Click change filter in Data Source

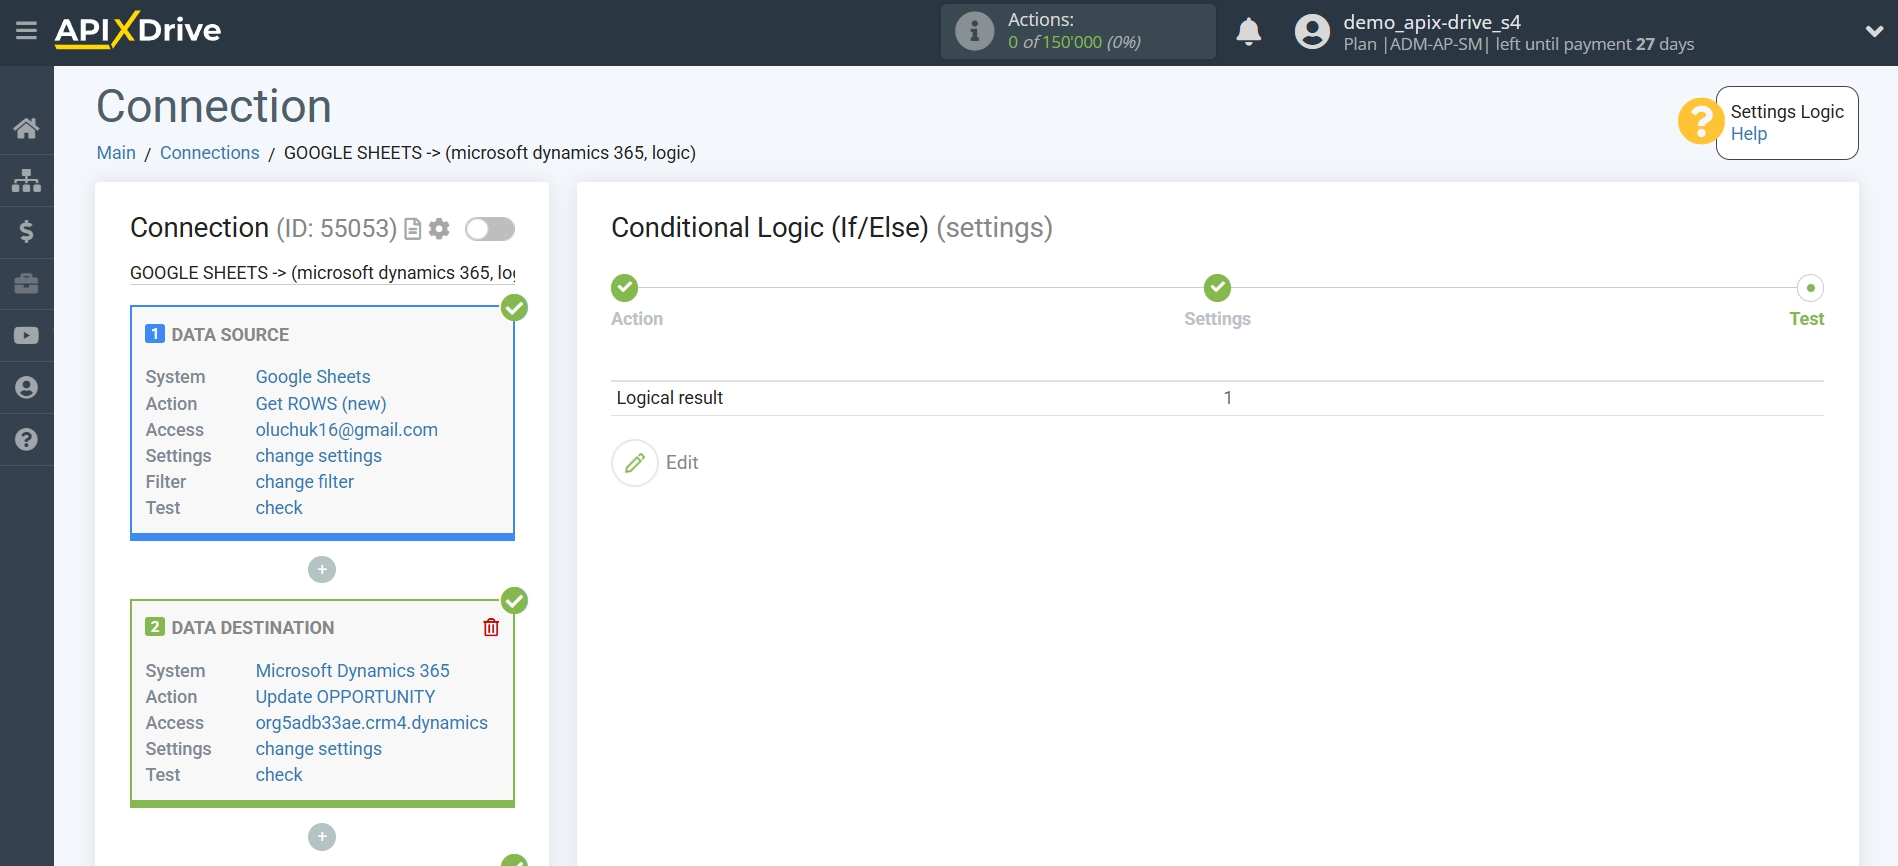pos(305,482)
